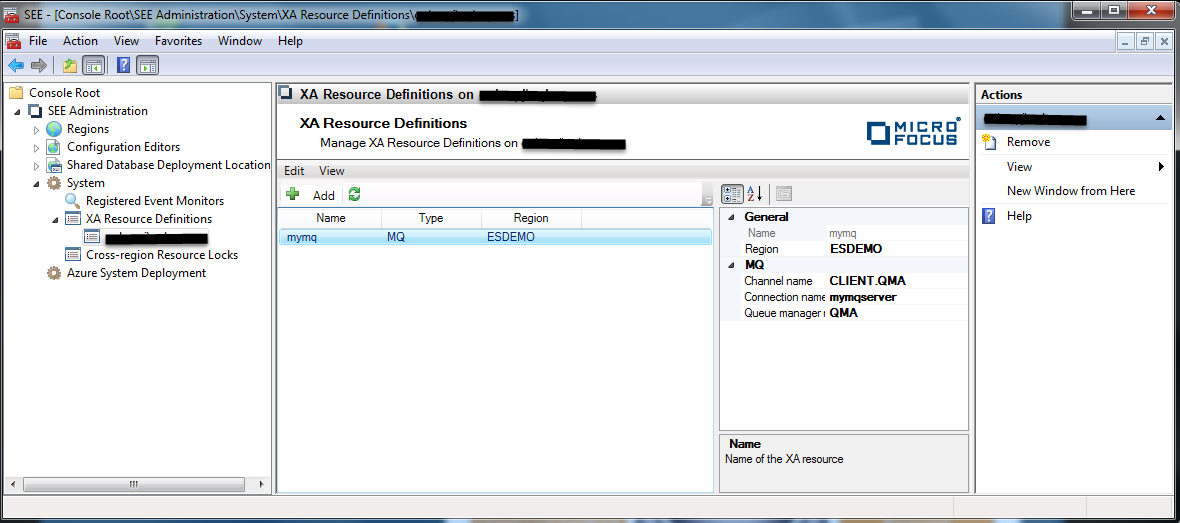Open the Help menu in menu bar
The image size is (1180, 523).
coord(290,41)
